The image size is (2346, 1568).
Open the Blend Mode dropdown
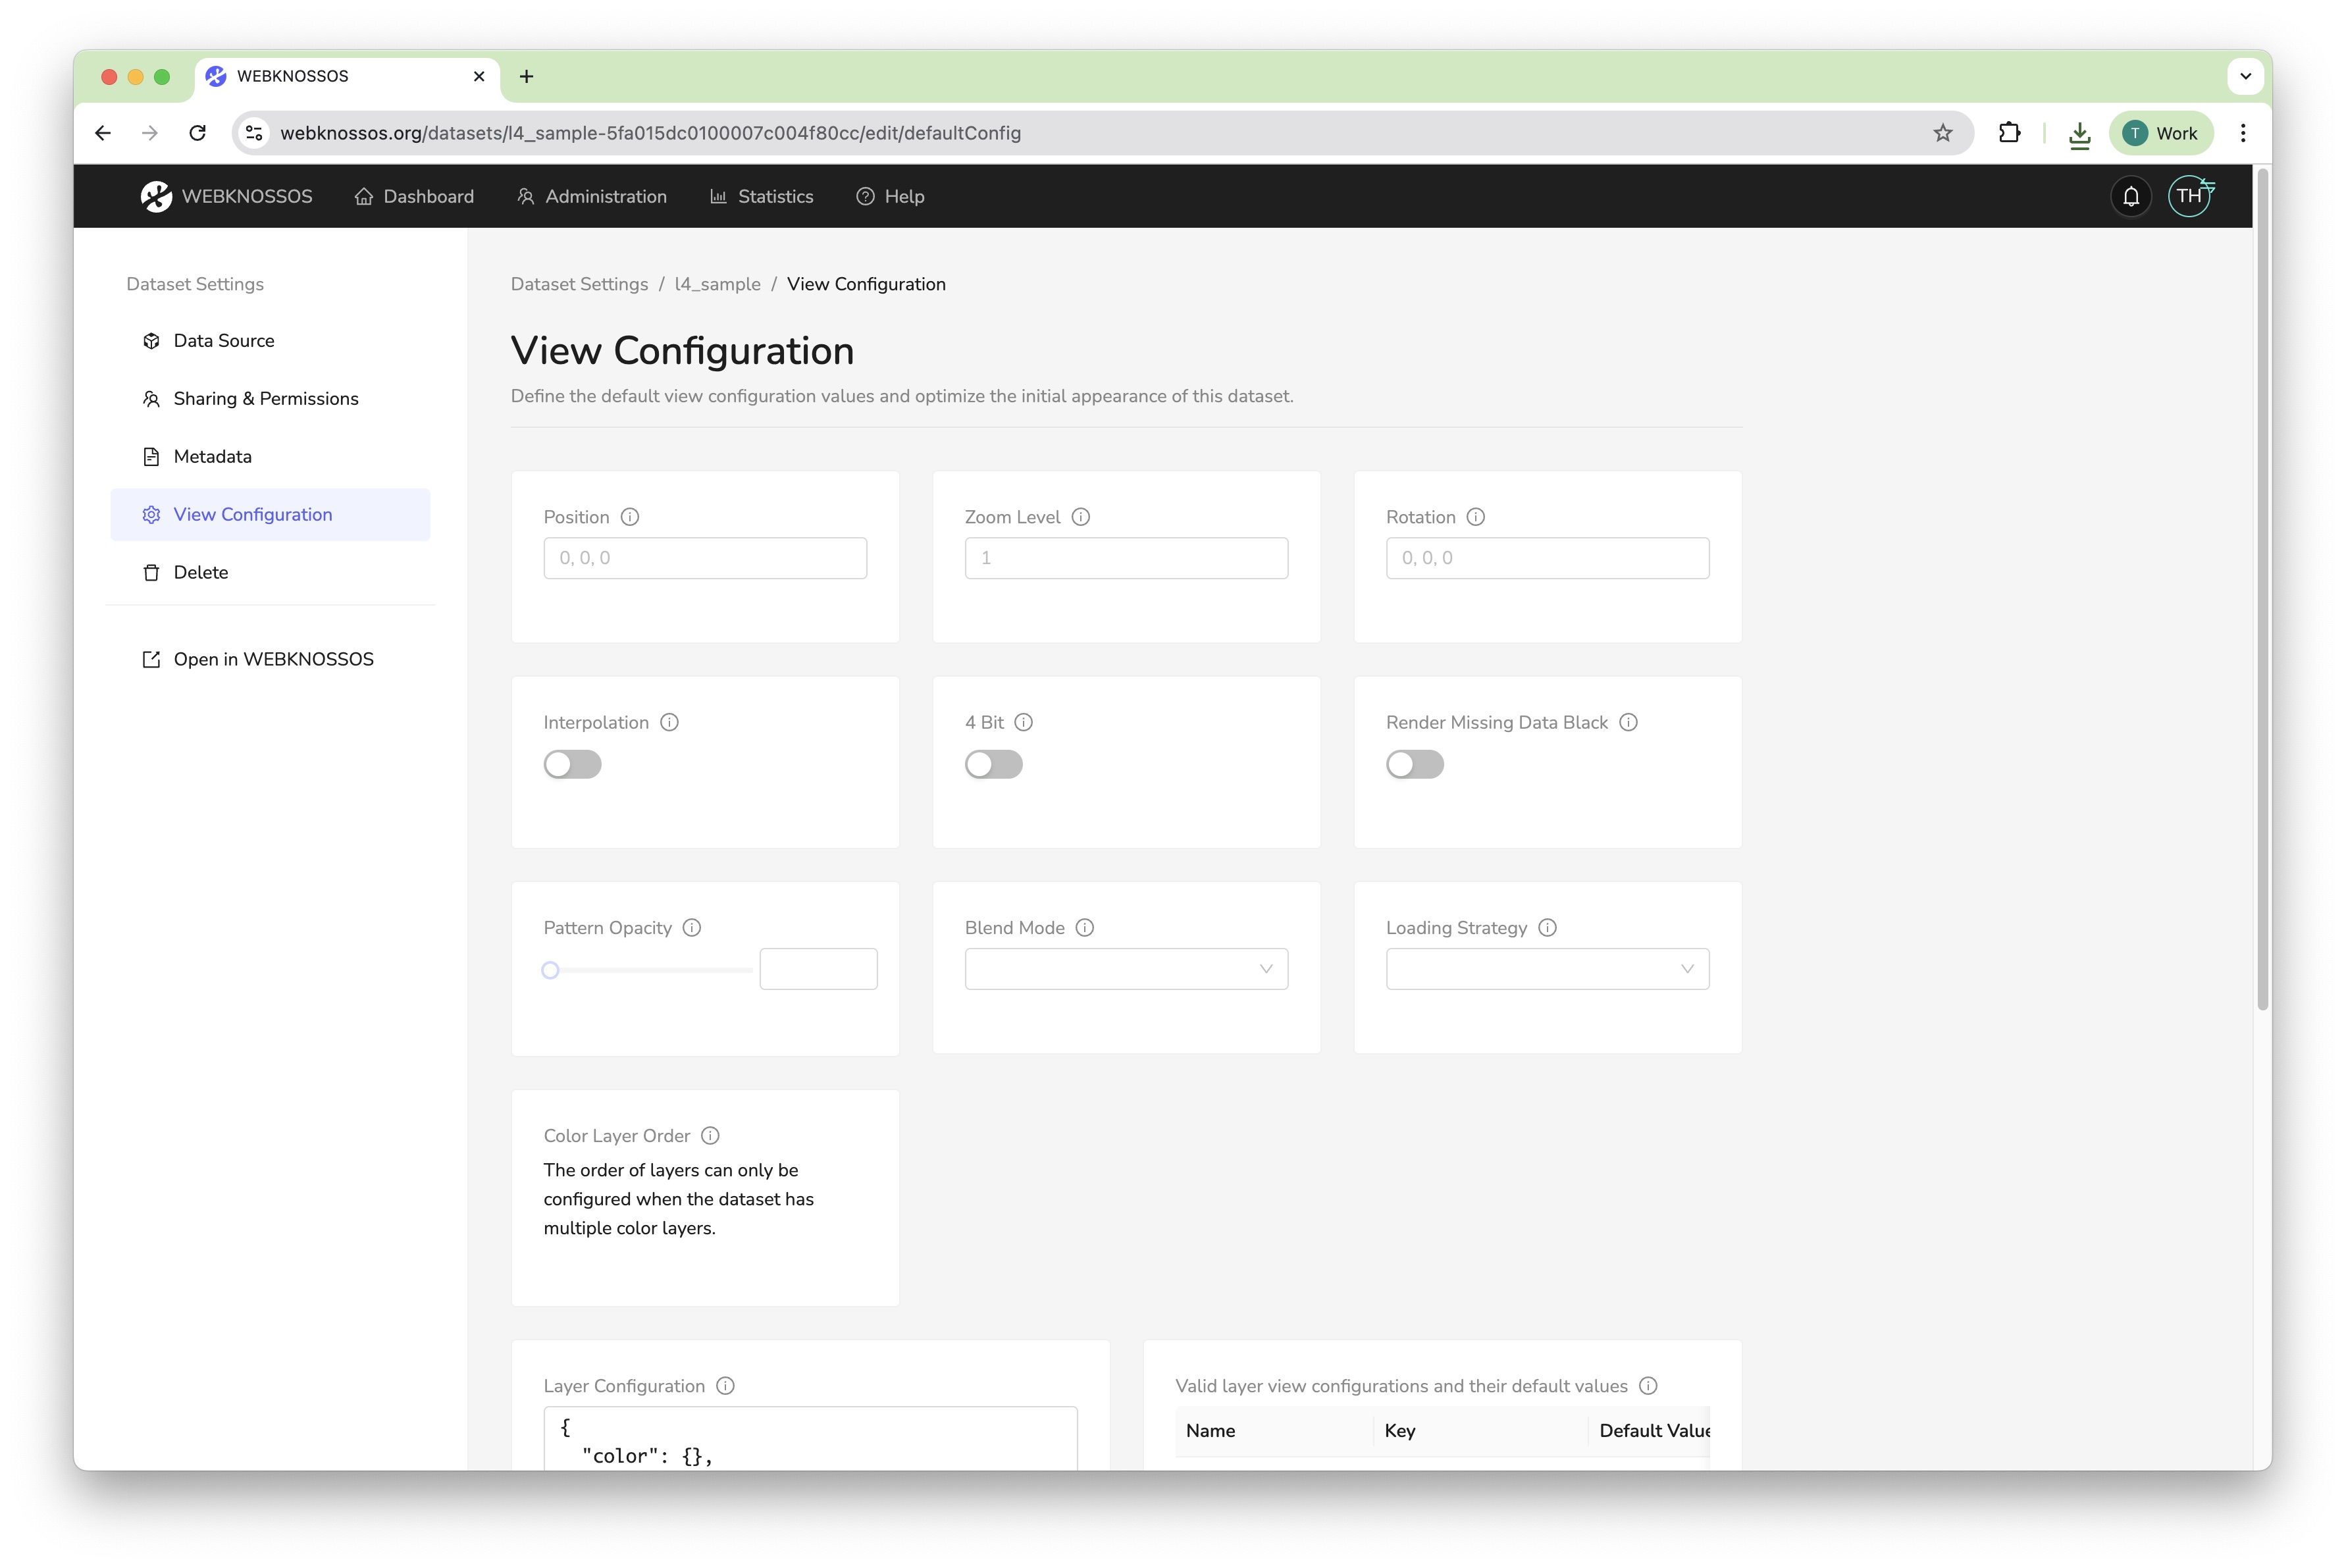pyautogui.click(x=1125, y=969)
